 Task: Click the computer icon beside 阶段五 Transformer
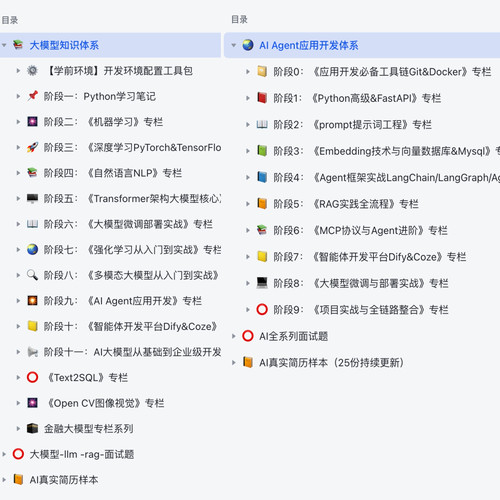[32, 198]
